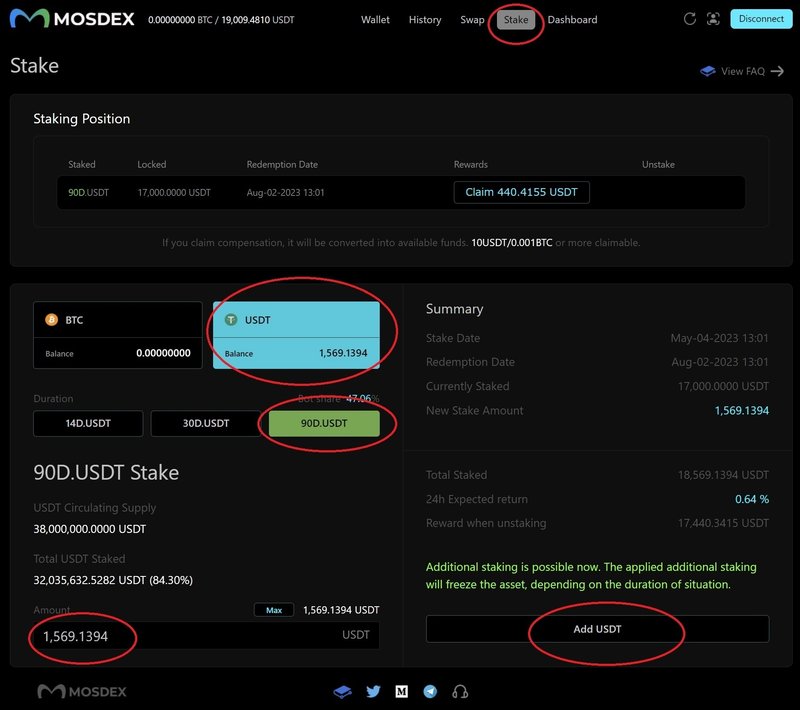The width and height of the screenshot is (800, 710).
Task: Choose the 14D.USDT duration
Action: (x=88, y=423)
